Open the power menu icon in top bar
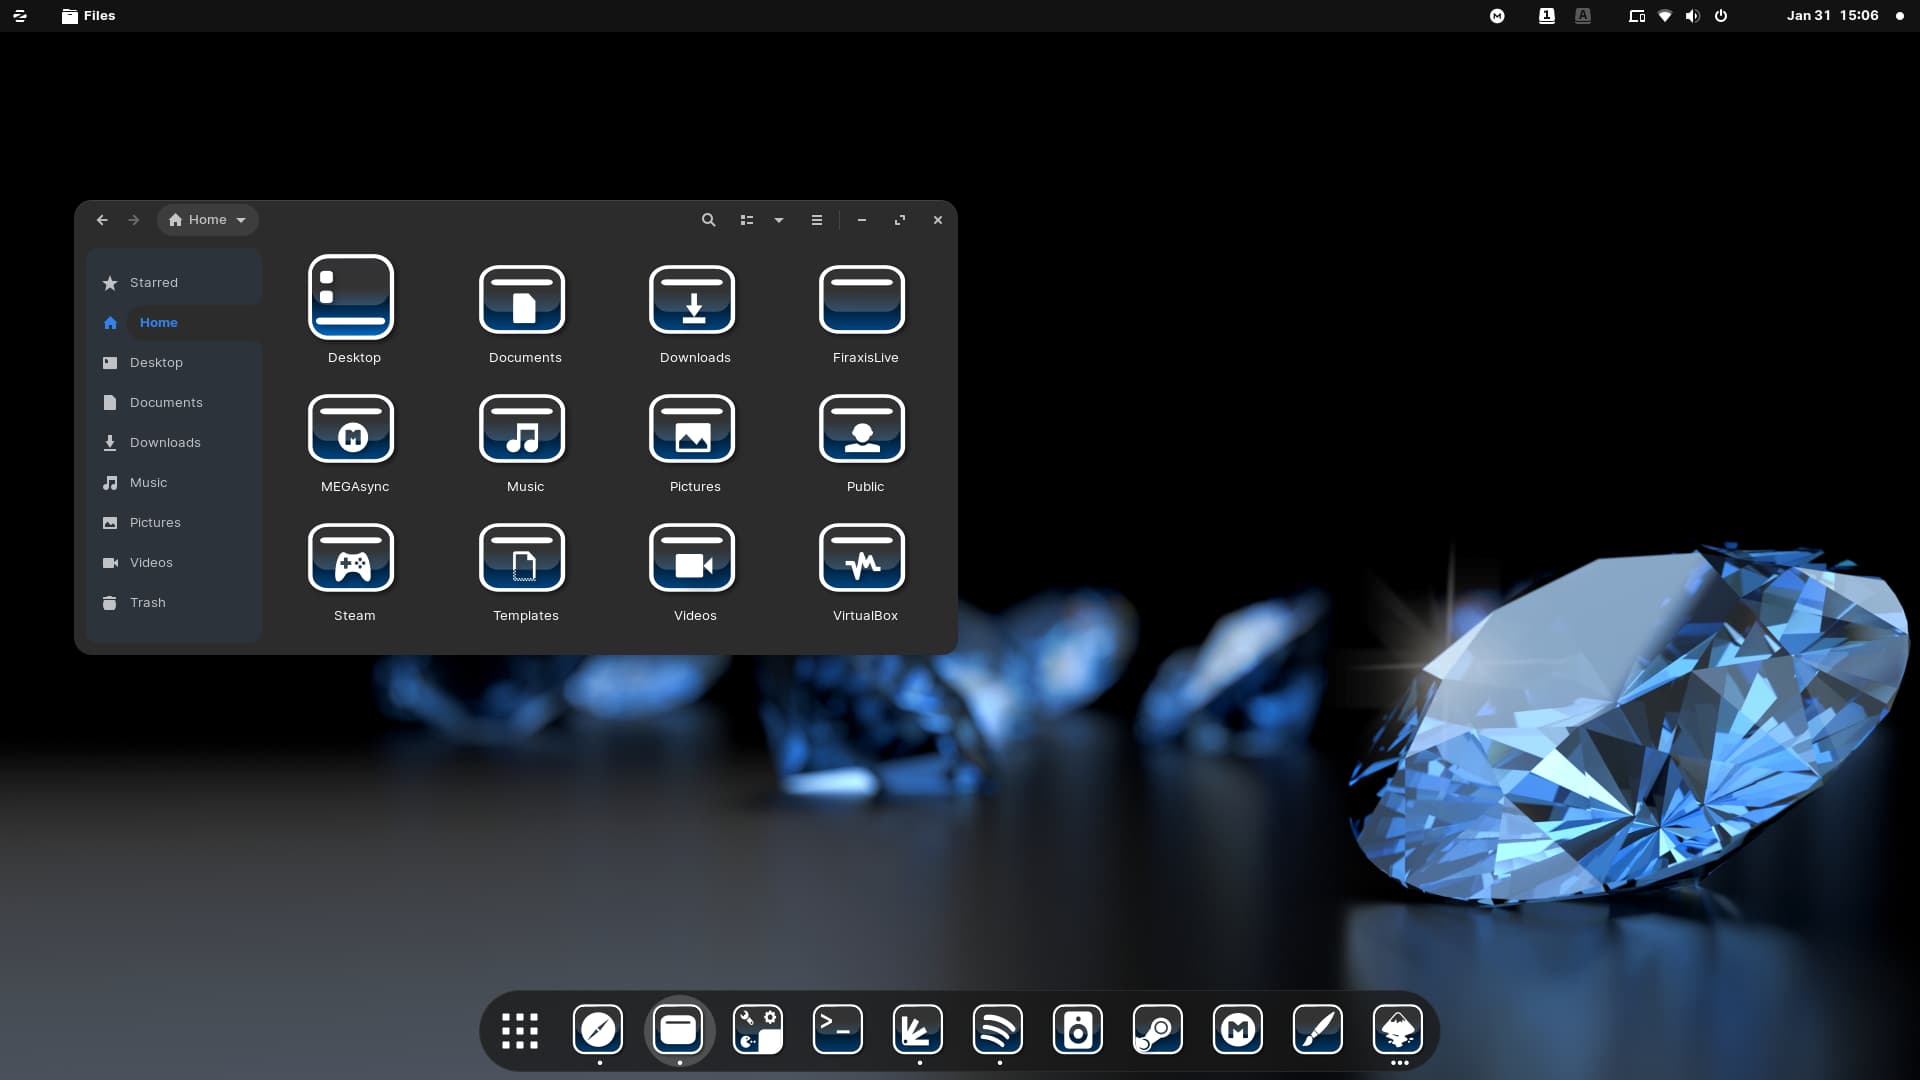The height and width of the screenshot is (1080, 1920). (x=1721, y=16)
